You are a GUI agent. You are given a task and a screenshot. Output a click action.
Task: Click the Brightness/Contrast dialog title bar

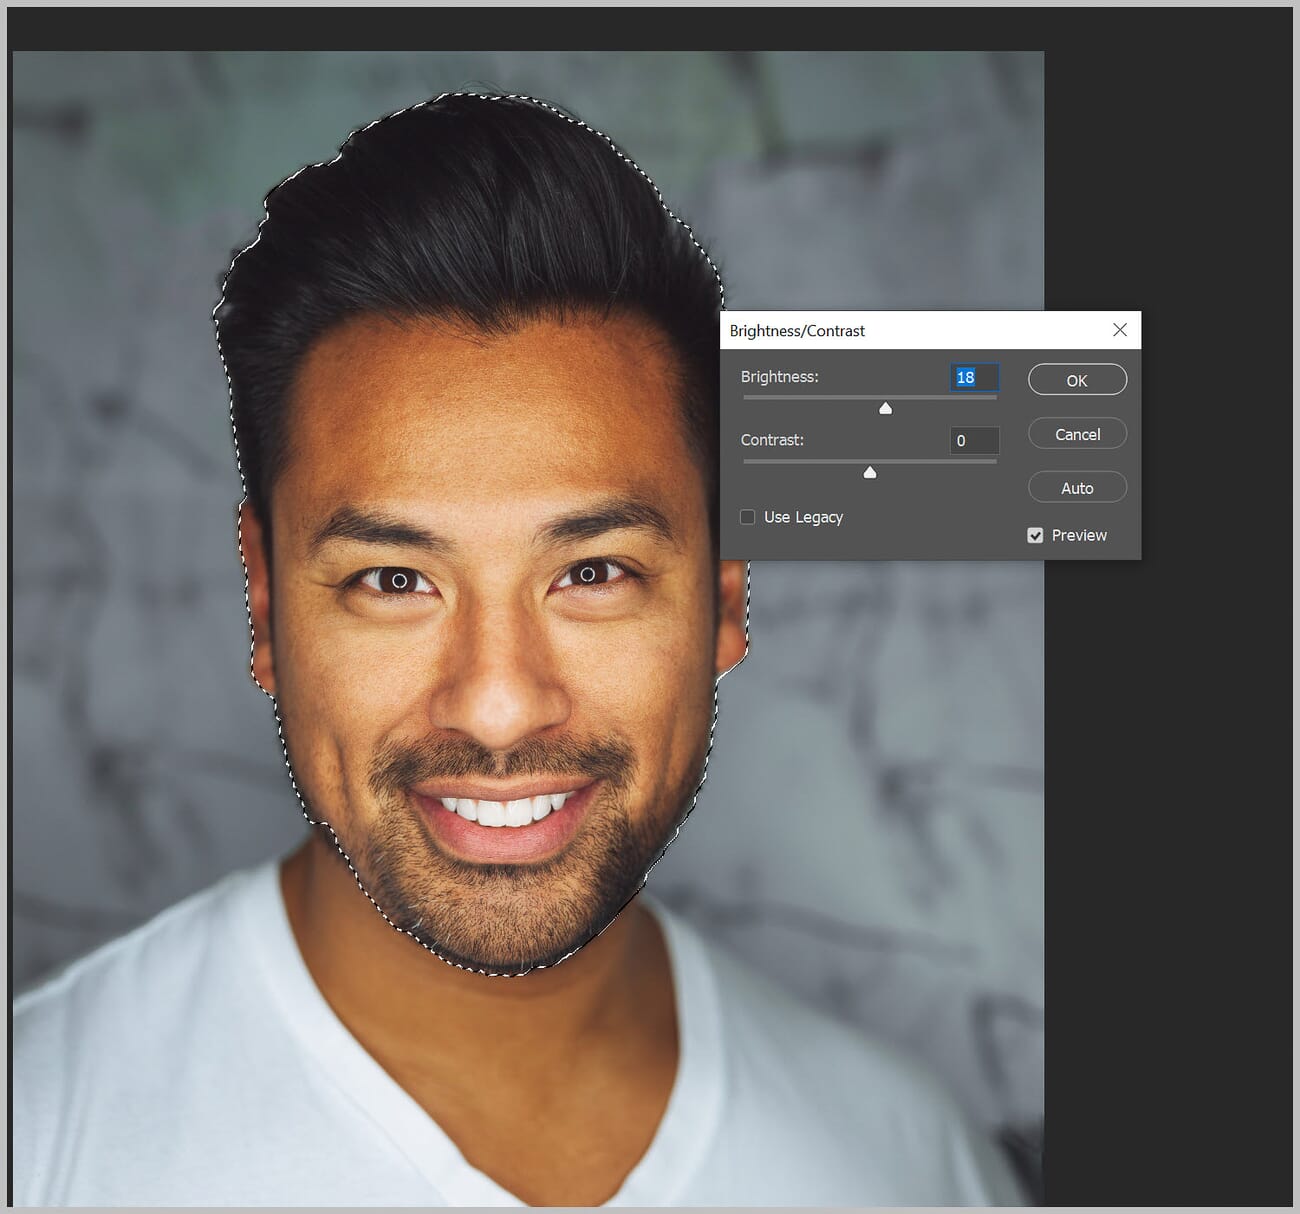(x=850, y=330)
